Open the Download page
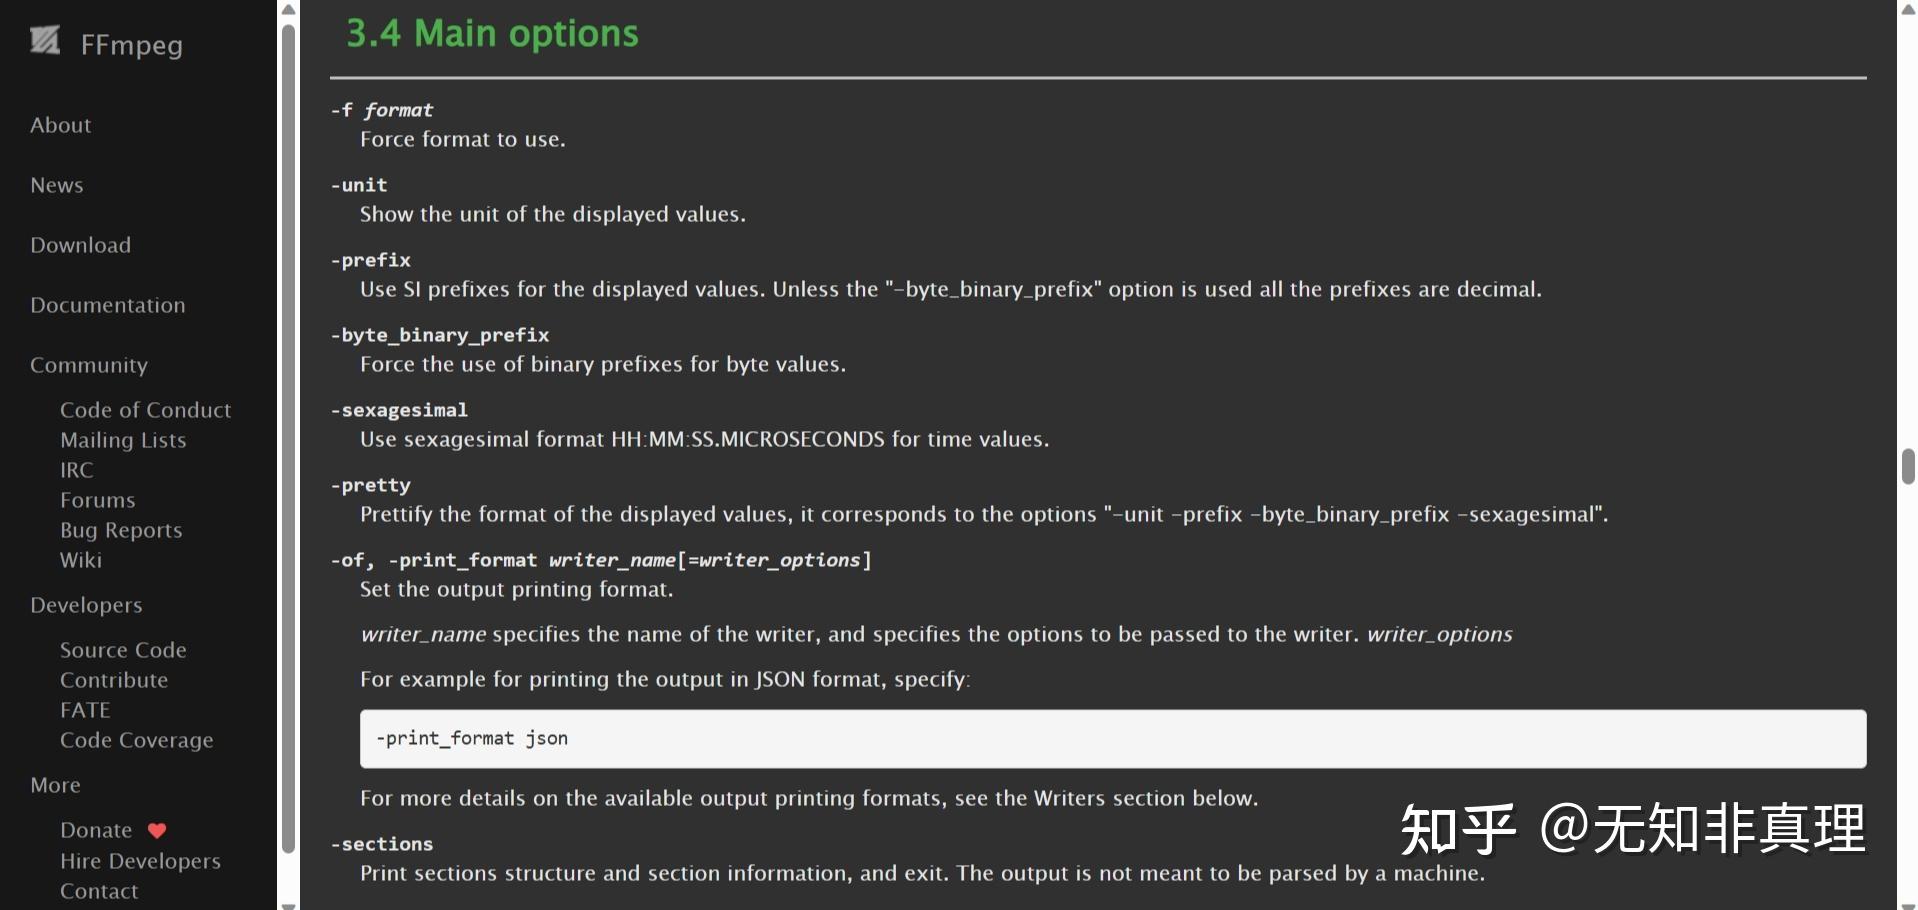This screenshot has height=910, width=1918. click(81, 245)
